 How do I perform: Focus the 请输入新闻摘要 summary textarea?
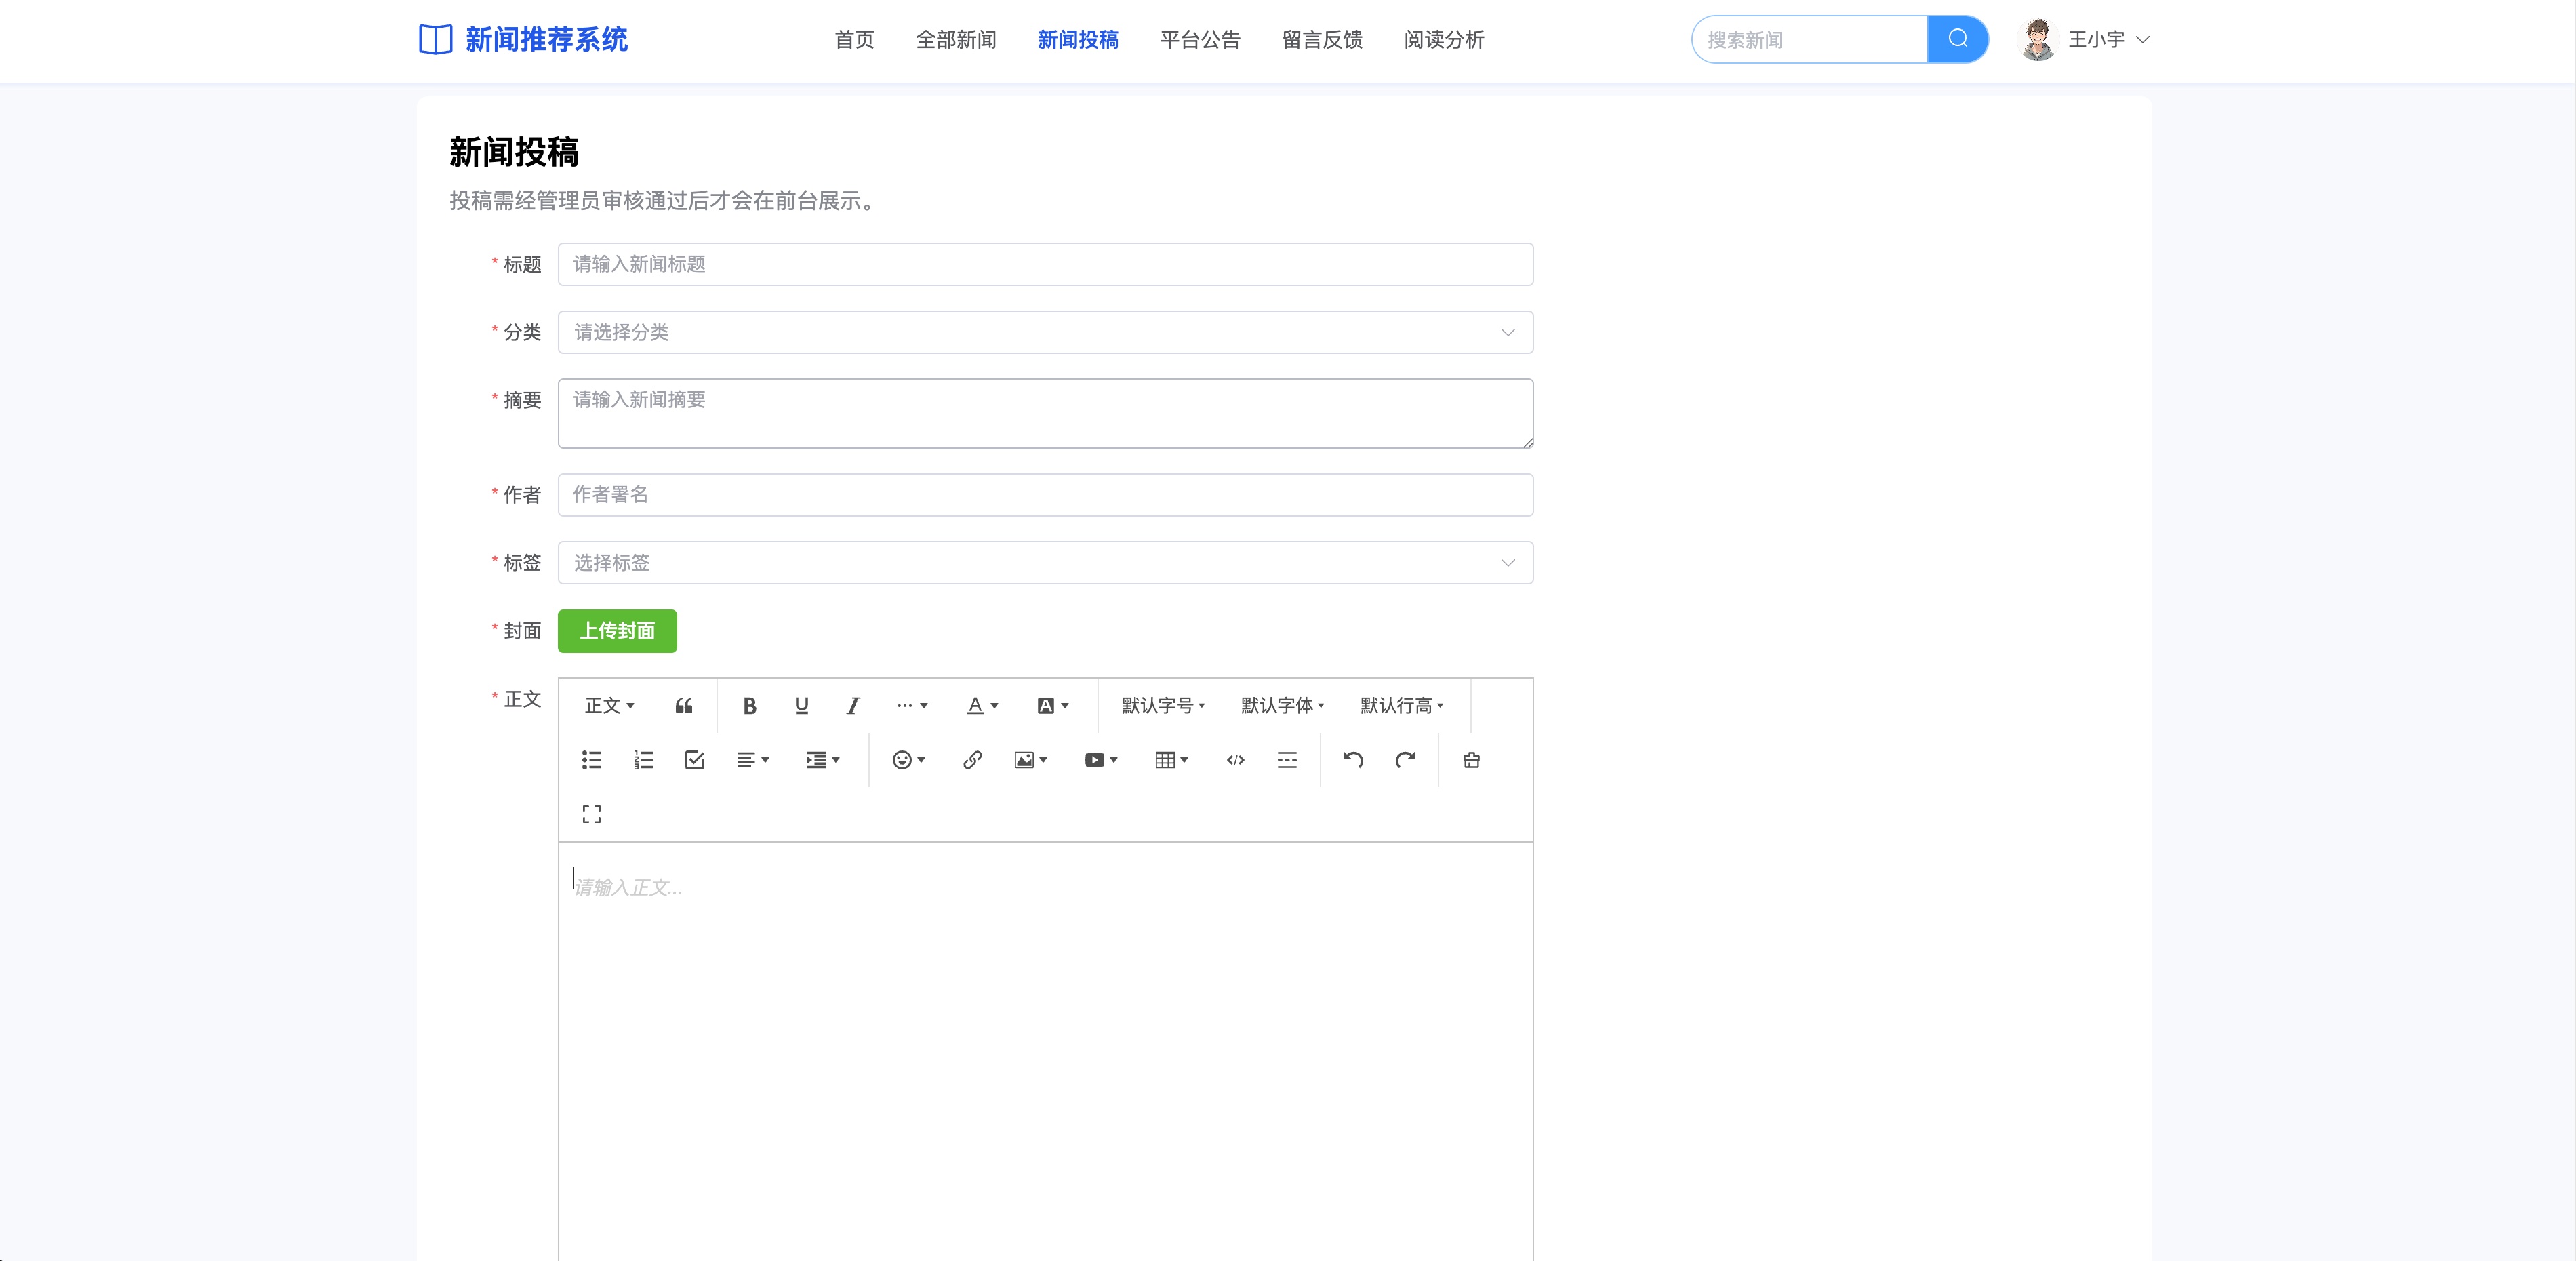[1045, 413]
